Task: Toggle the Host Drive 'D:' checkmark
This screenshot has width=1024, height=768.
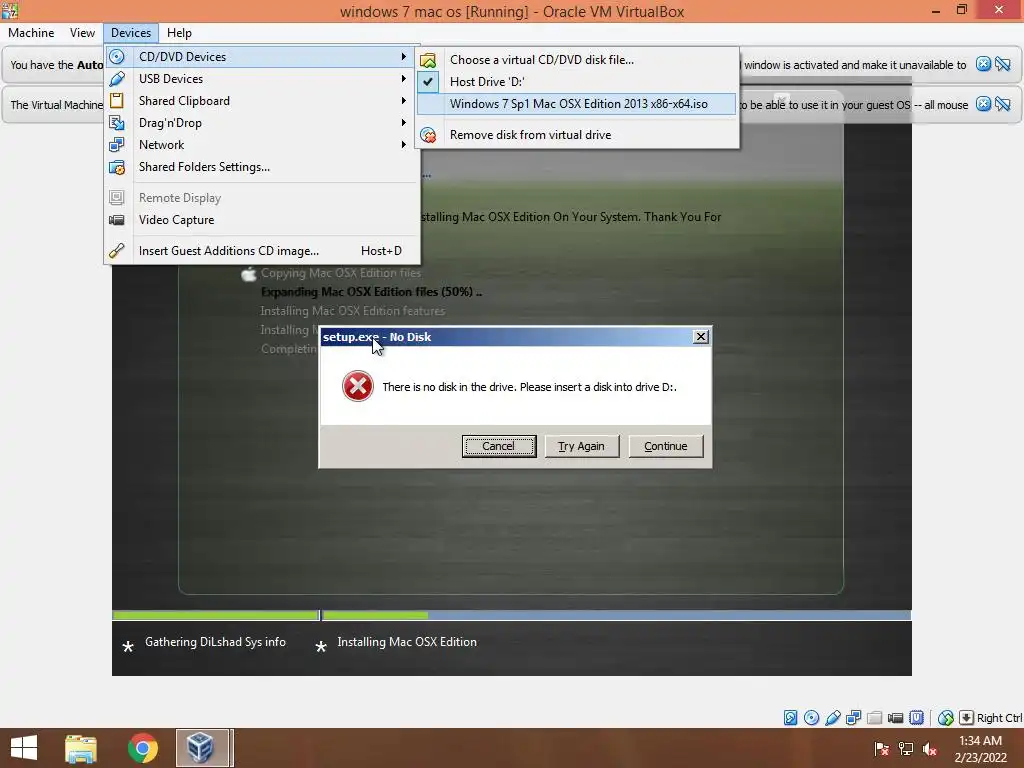Action: [x=428, y=82]
